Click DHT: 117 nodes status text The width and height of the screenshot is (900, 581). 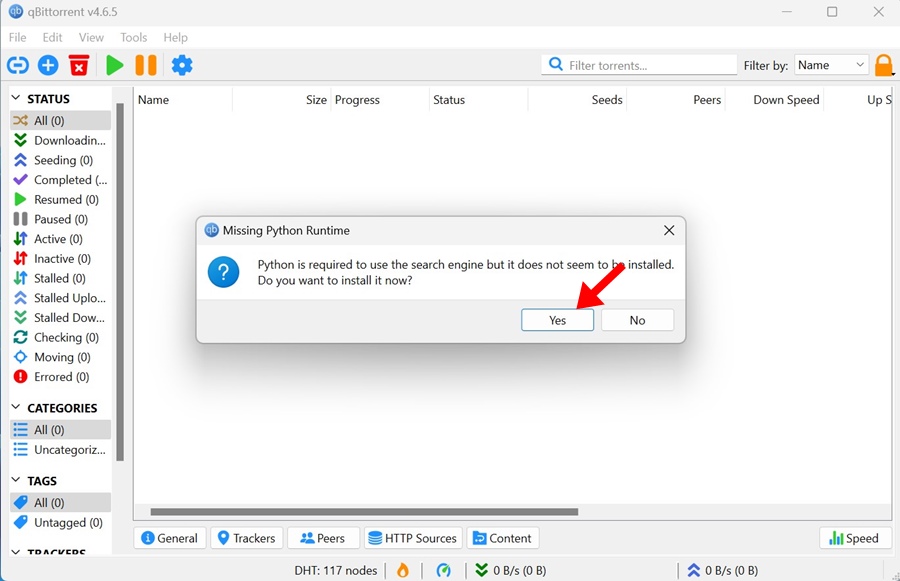click(336, 570)
